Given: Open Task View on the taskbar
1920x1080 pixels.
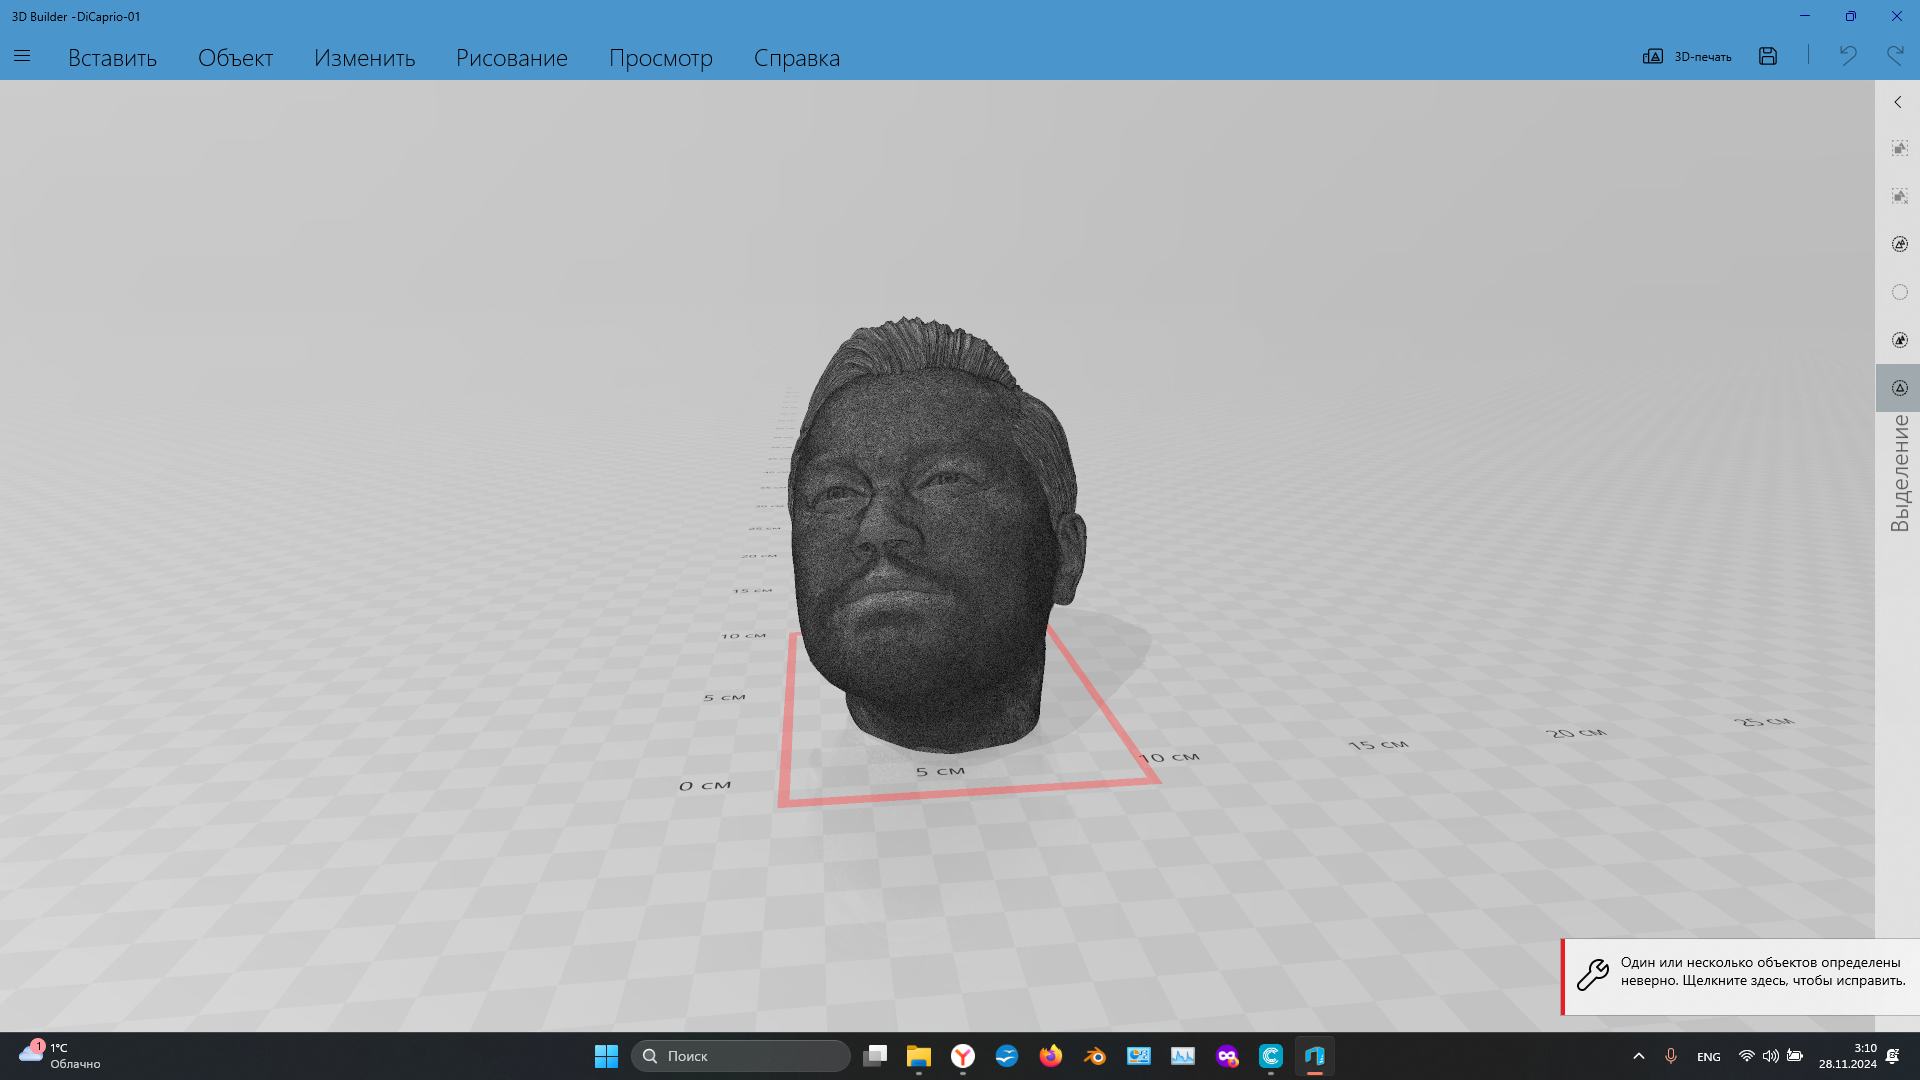Looking at the screenshot, I should (875, 1056).
